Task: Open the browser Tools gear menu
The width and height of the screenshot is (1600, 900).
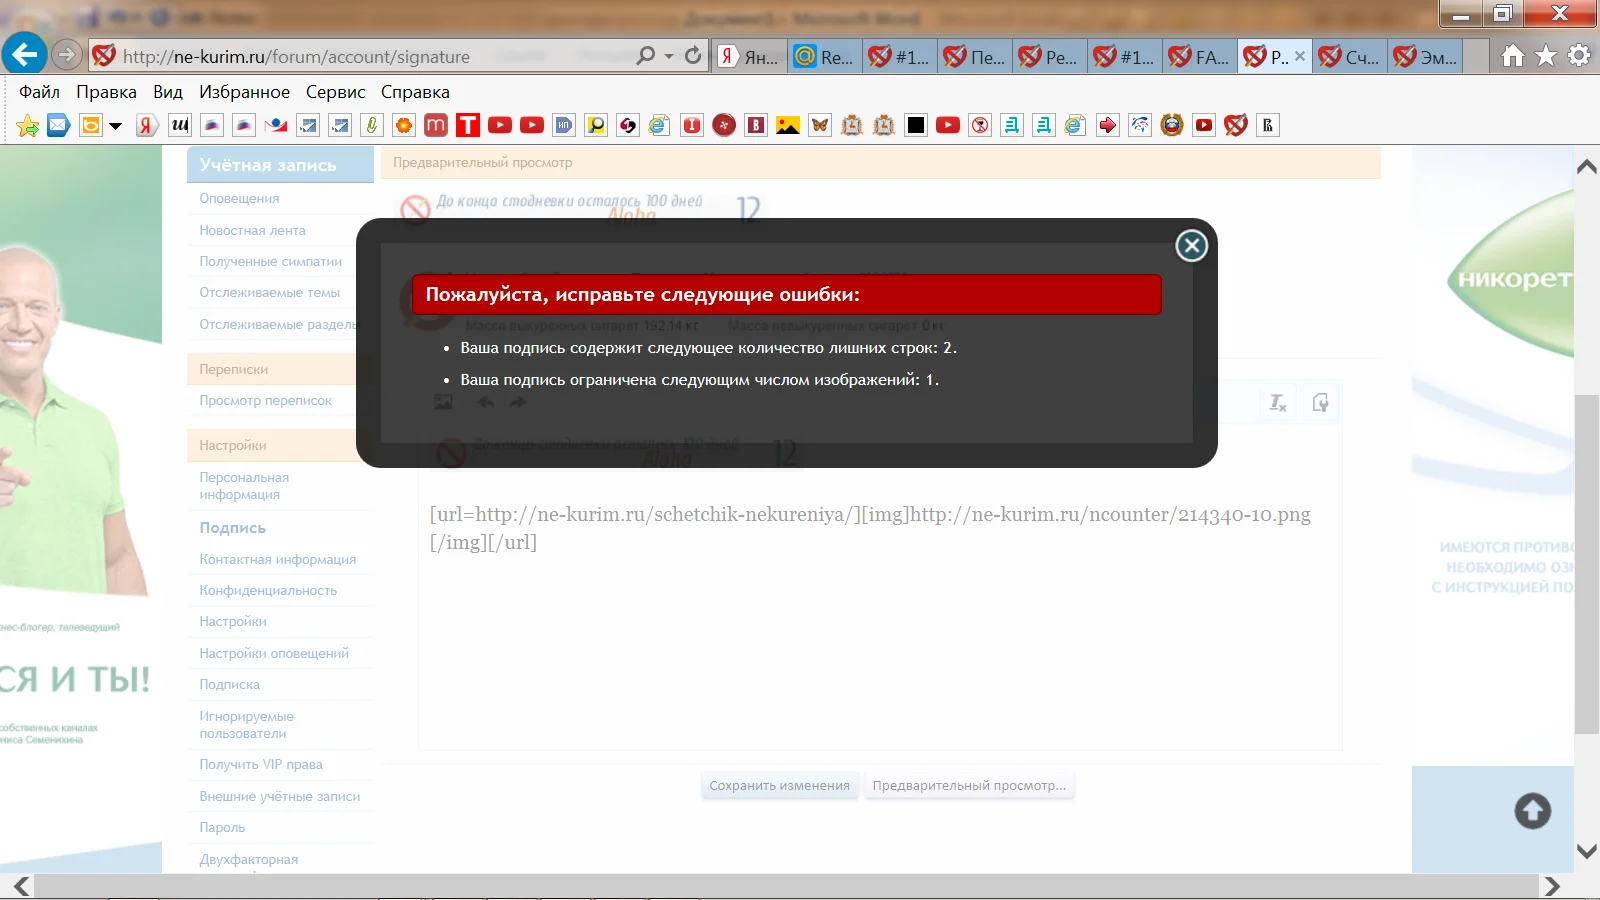Action: click(1579, 56)
